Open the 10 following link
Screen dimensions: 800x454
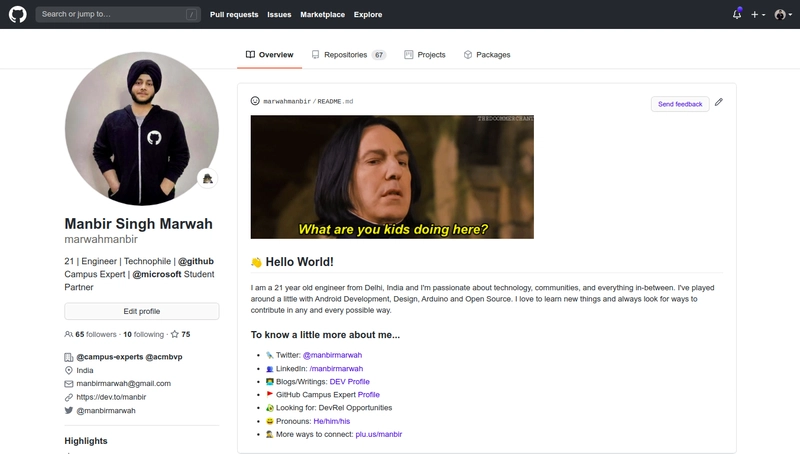143,335
